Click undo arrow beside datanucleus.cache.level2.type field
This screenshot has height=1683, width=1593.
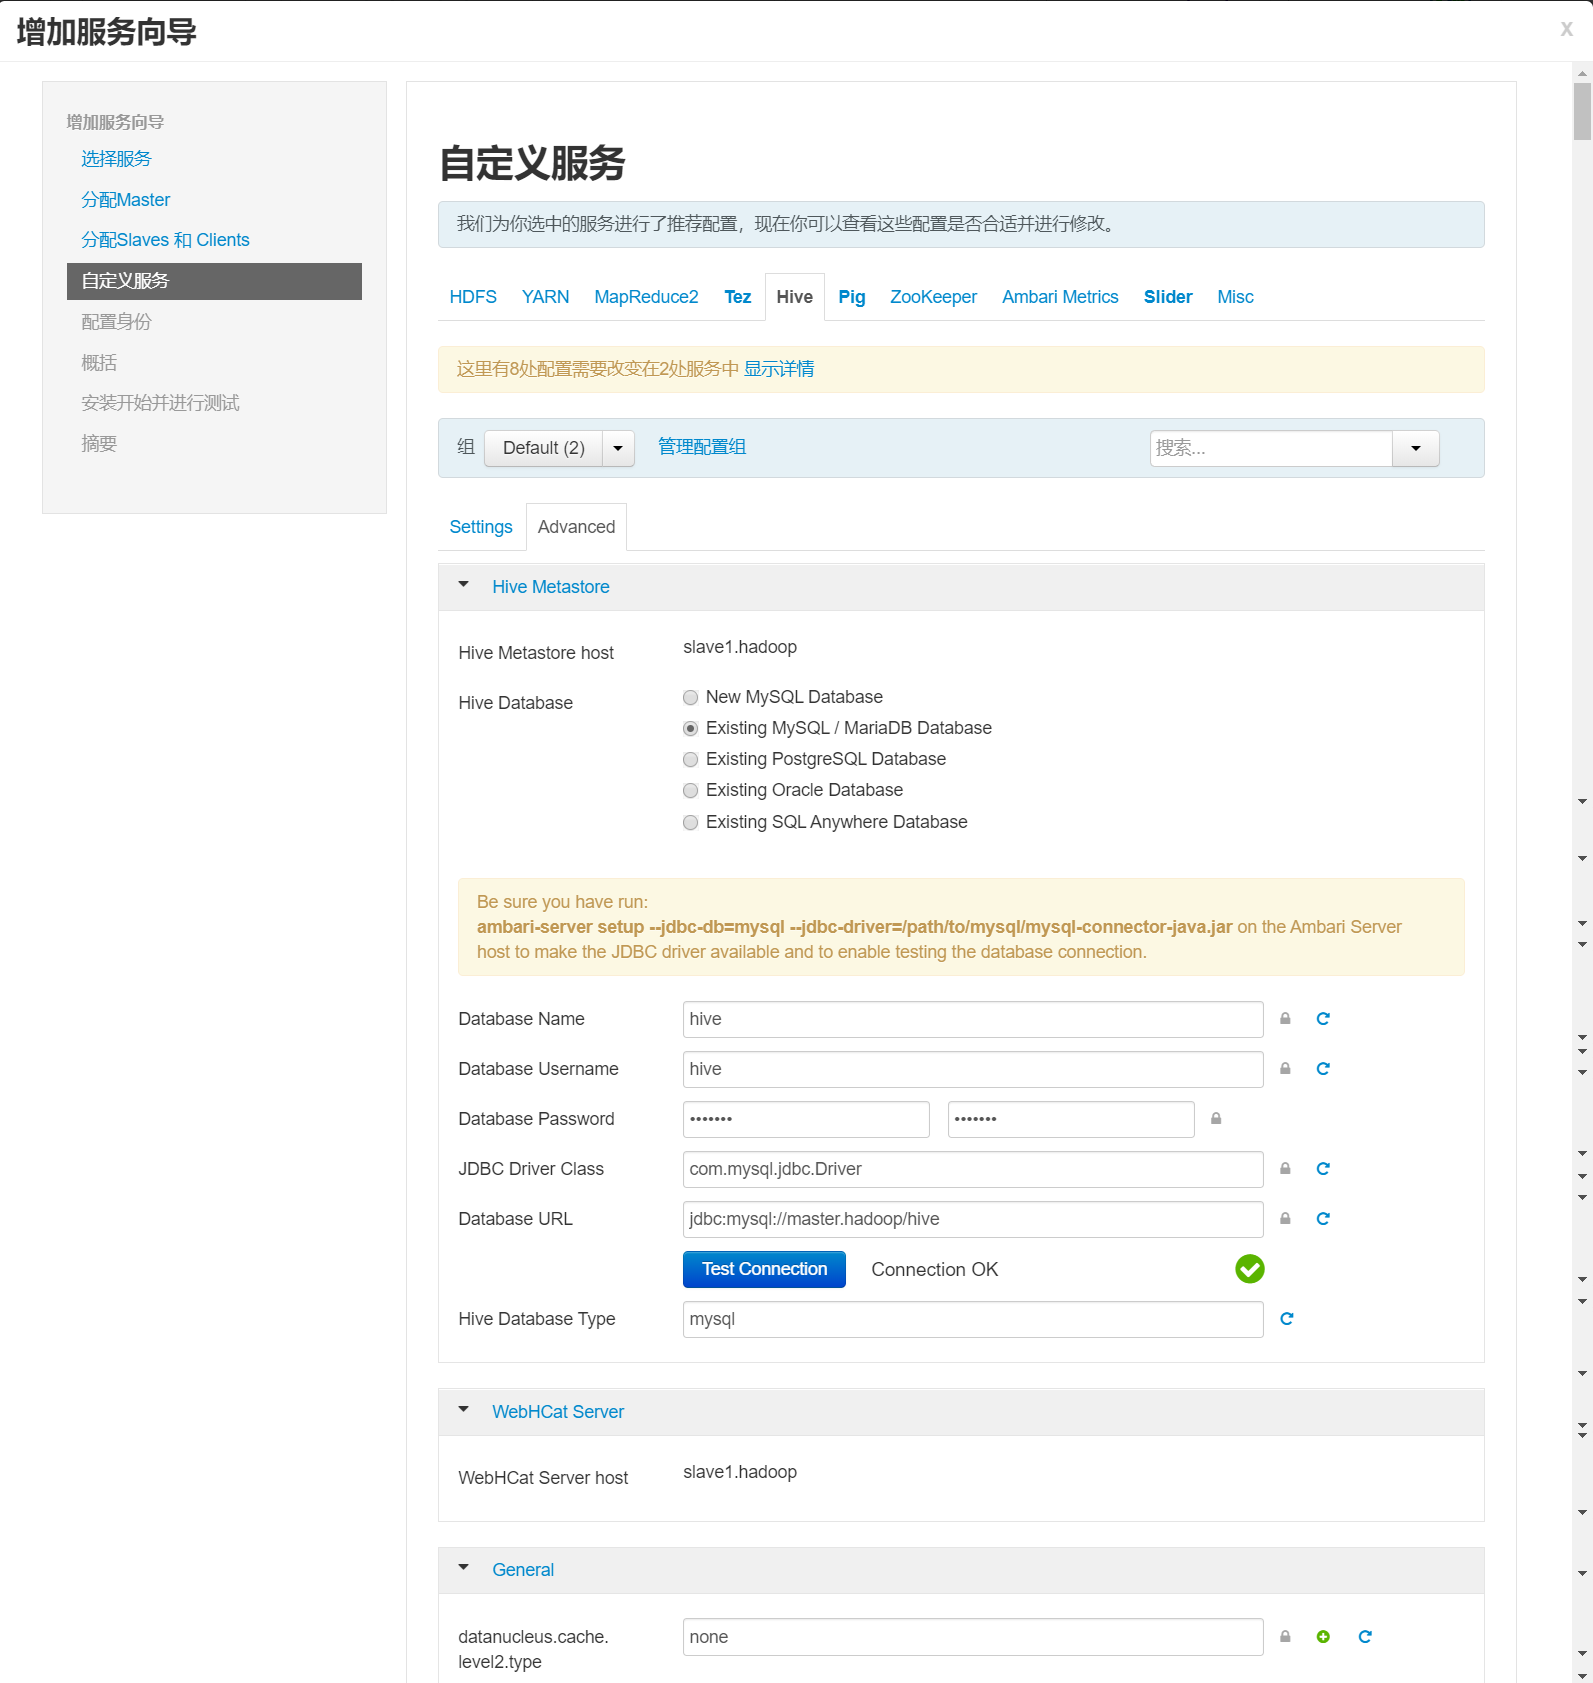click(x=1365, y=1636)
